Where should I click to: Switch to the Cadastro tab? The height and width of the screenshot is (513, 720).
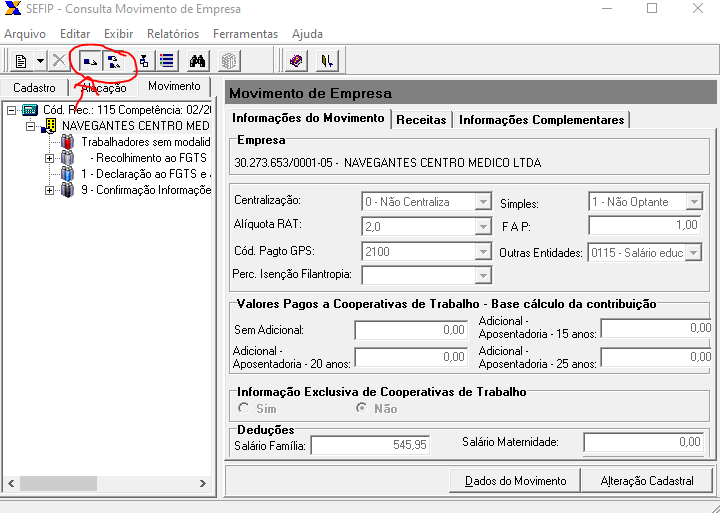(x=34, y=87)
